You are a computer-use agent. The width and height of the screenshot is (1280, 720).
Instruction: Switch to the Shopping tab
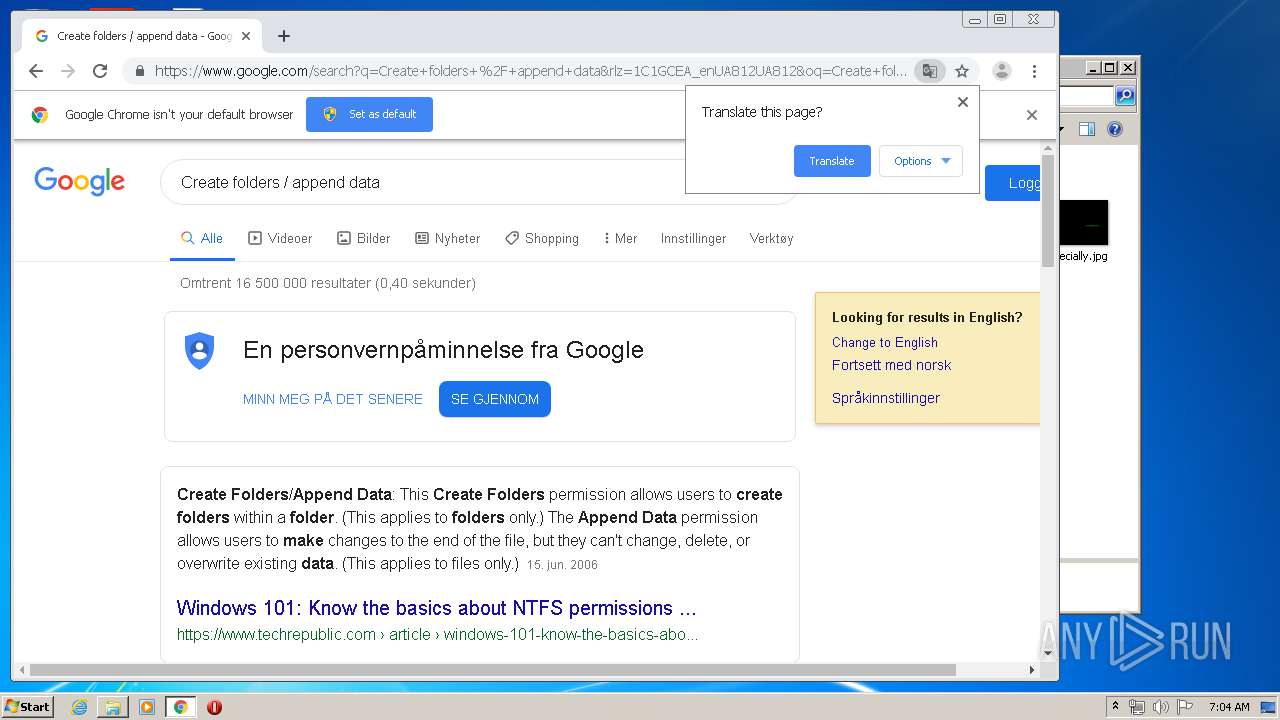[x=542, y=238]
